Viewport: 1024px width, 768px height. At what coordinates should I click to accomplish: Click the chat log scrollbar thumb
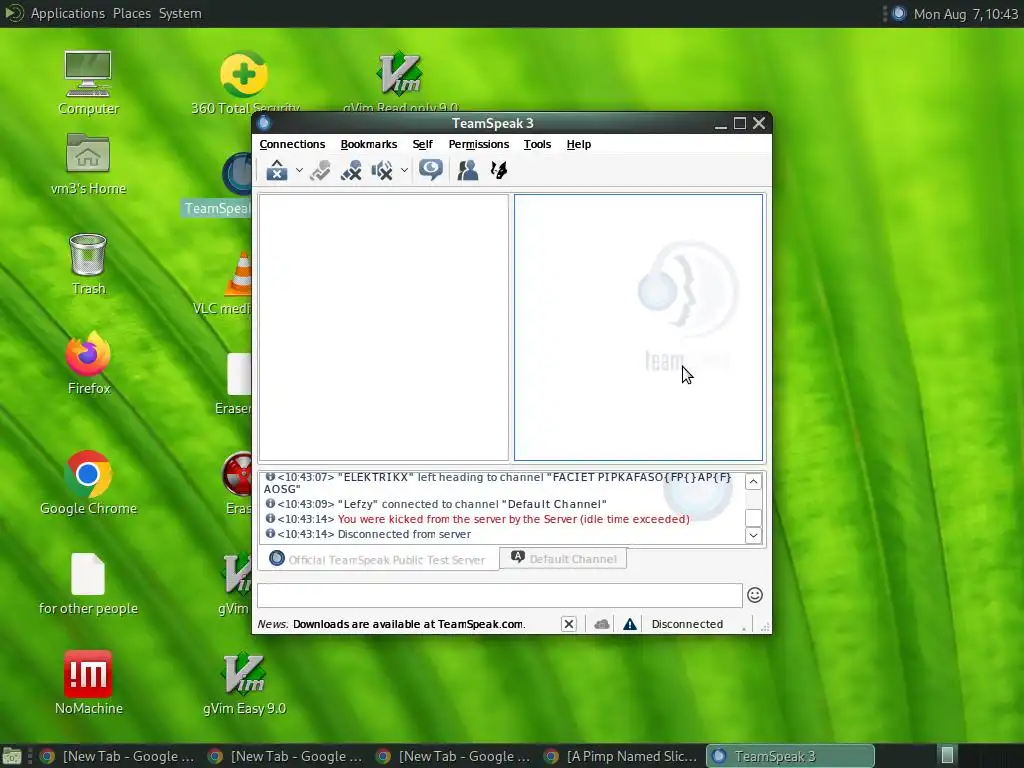tap(753, 518)
